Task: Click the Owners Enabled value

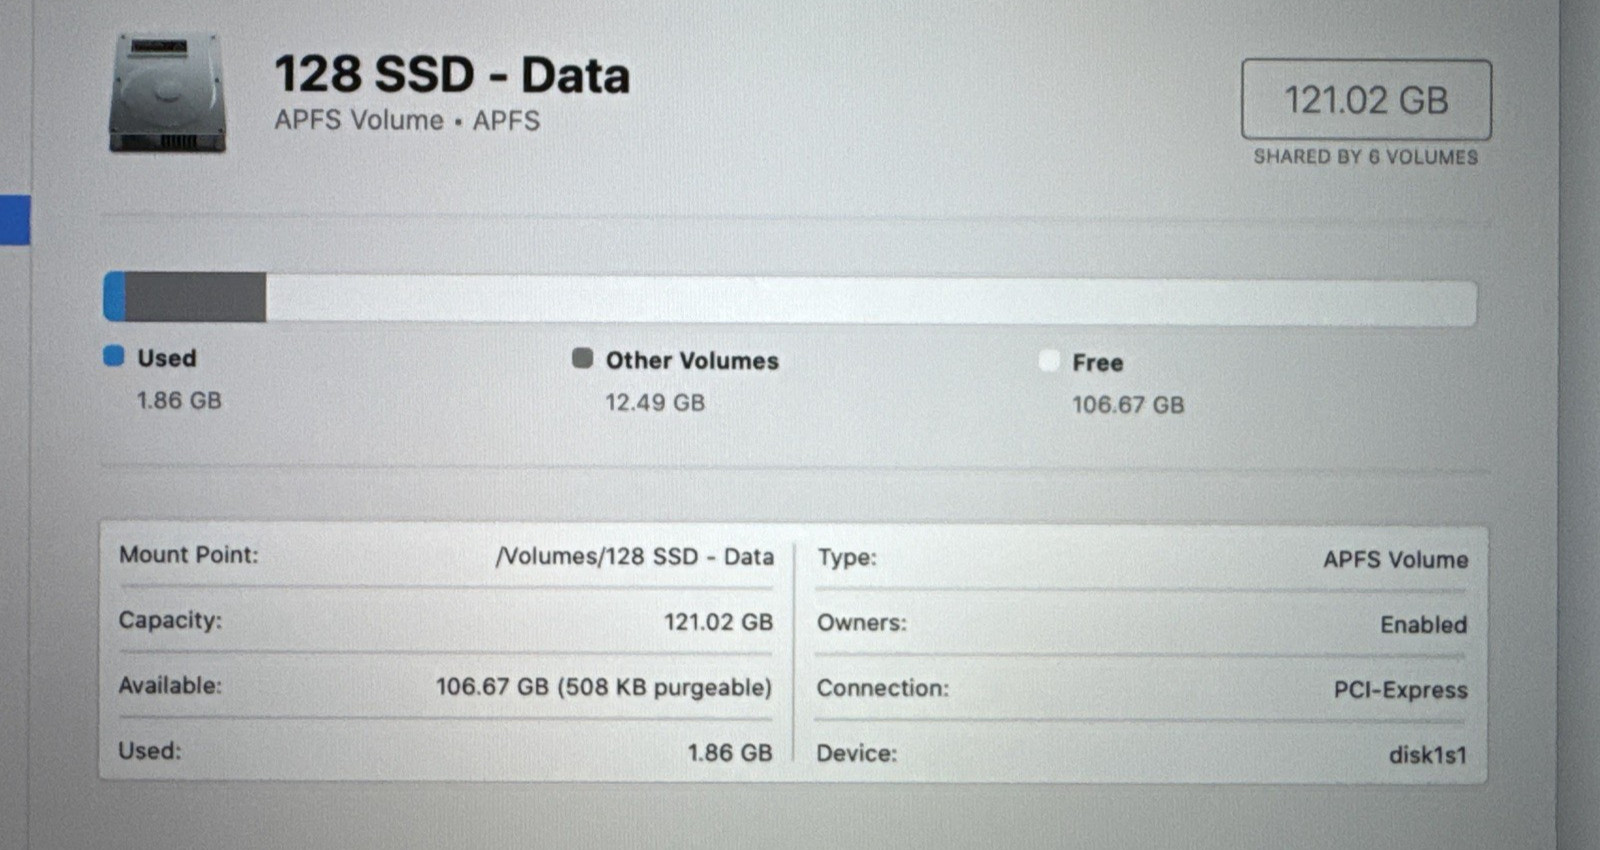Action: 1423,625
